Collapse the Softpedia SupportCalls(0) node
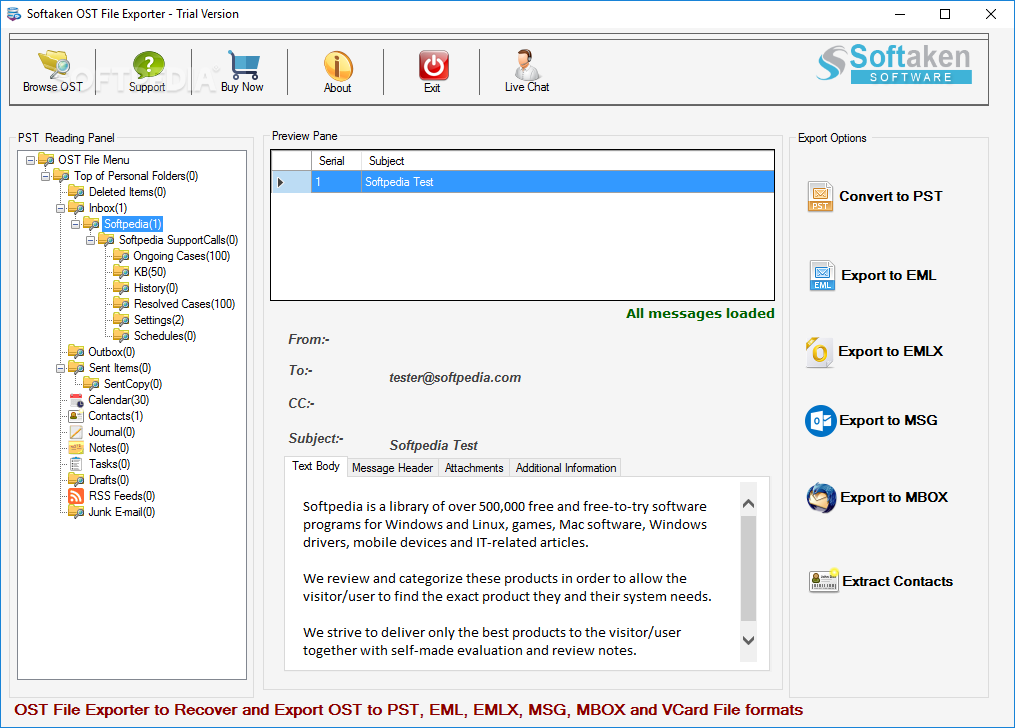This screenshot has width=1015, height=728. click(x=90, y=240)
